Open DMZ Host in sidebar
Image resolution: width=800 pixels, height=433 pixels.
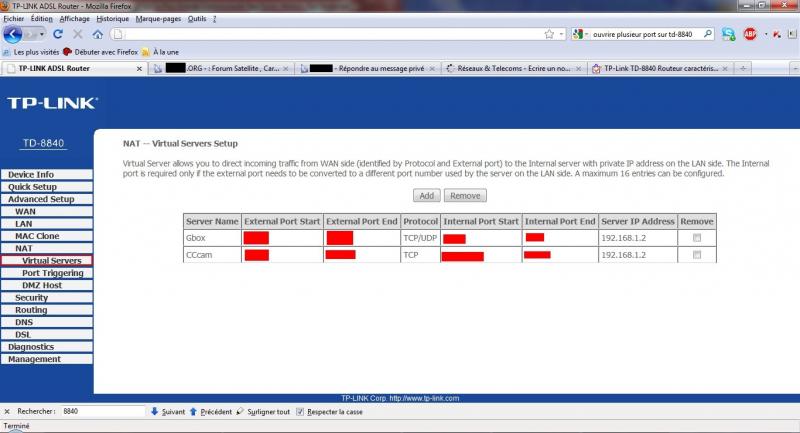pos(46,285)
